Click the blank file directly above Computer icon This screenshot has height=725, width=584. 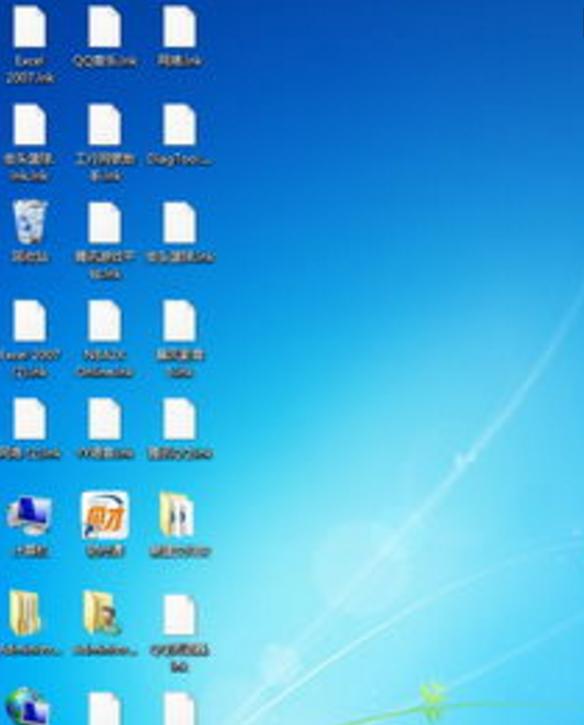[x=30, y=419]
